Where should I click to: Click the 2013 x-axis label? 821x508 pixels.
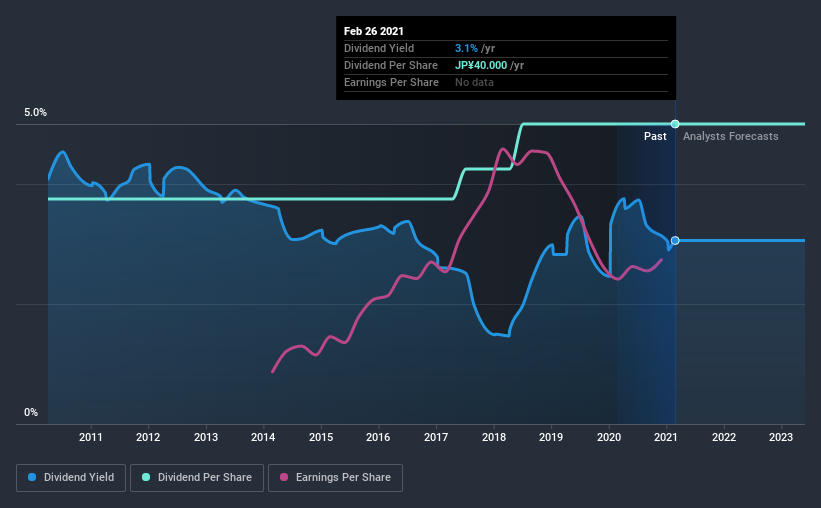click(206, 437)
